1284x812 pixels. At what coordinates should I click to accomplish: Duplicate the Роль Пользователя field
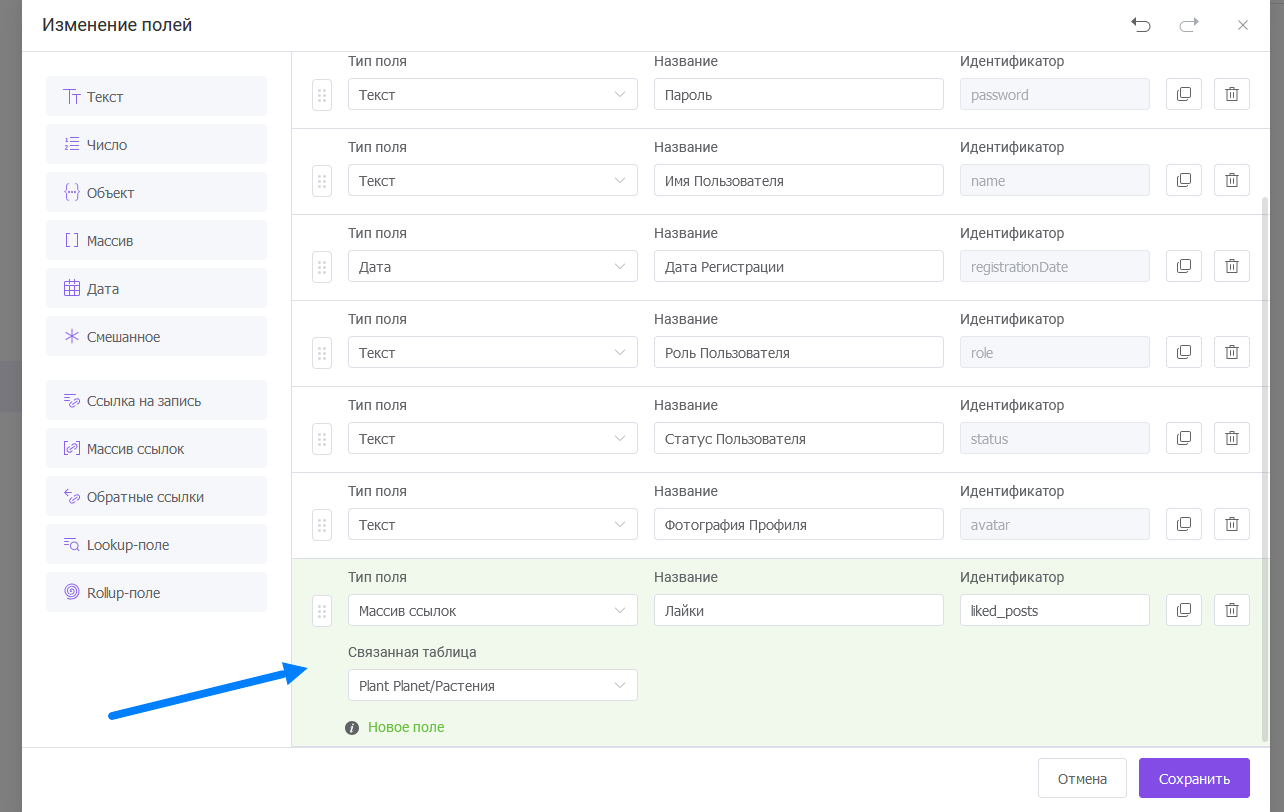click(x=1184, y=352)
